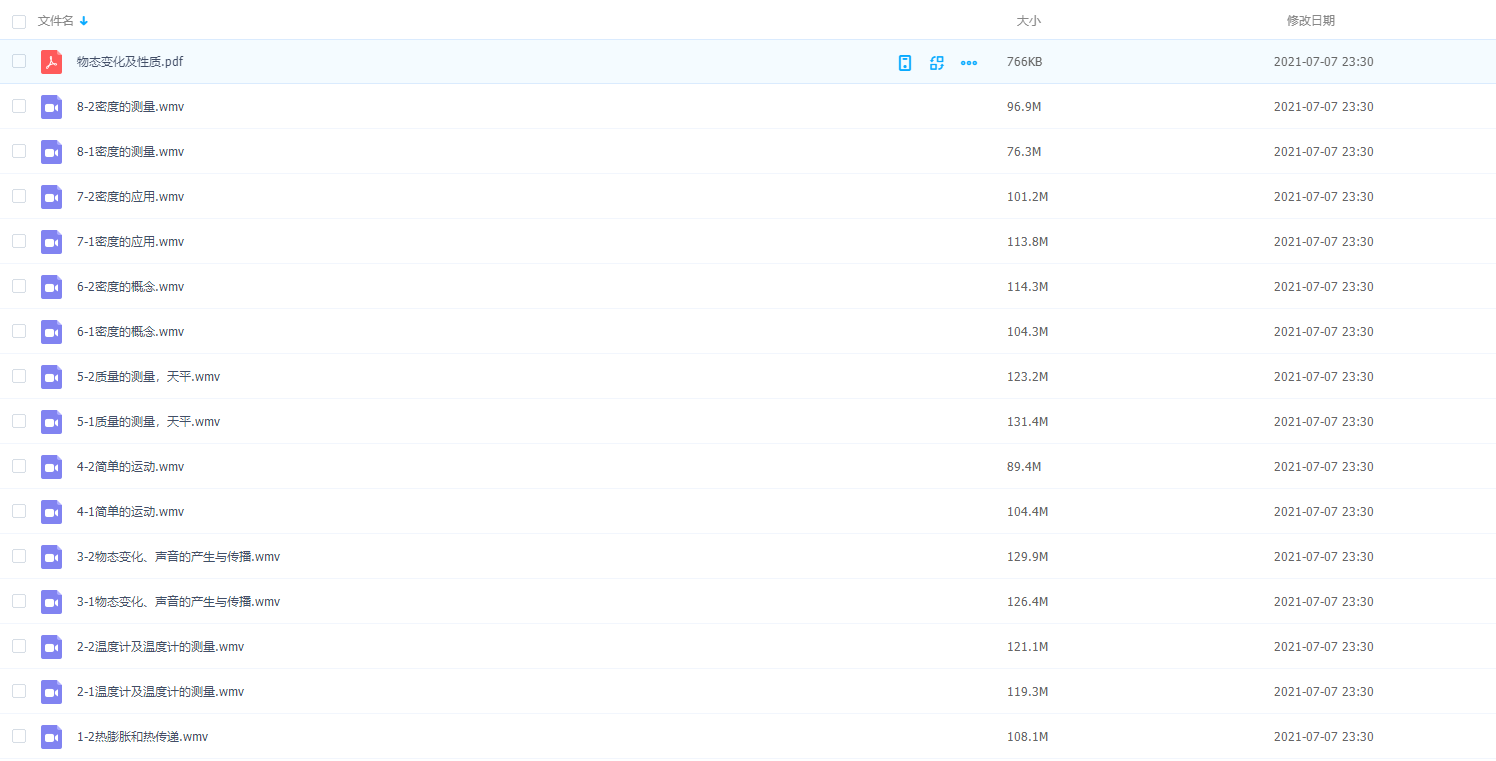The image size is (1496, 761).
Task: Click the convert icon on the PDF row
Action: coord(937,62)
